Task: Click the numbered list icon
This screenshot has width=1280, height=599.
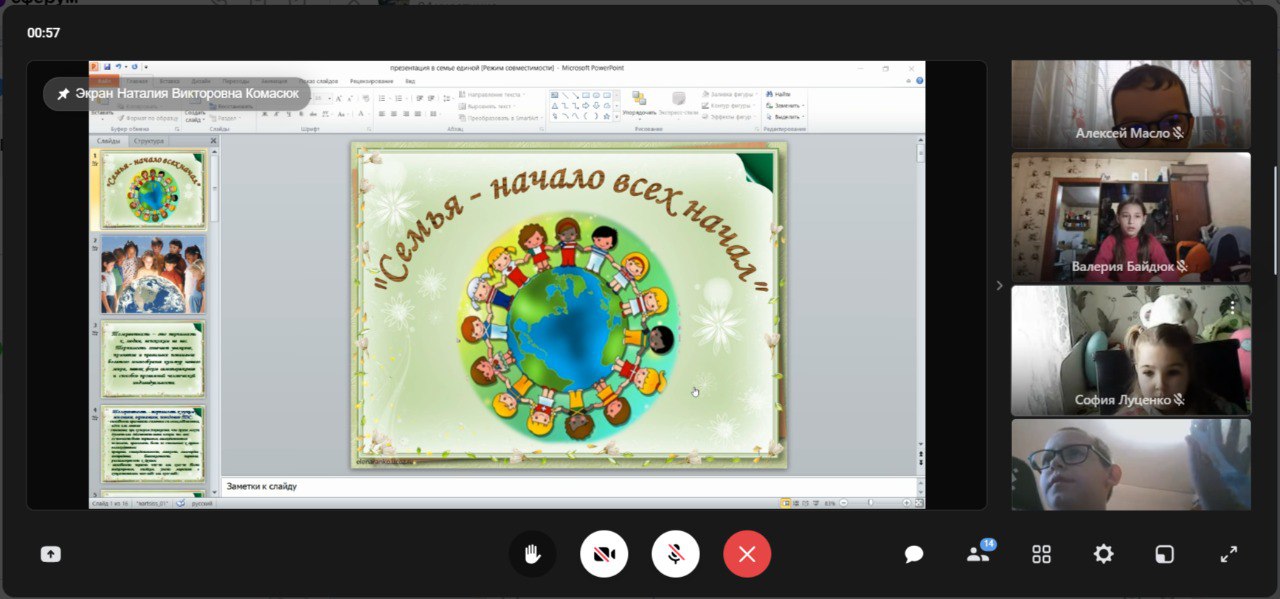Action: [398, 98]
